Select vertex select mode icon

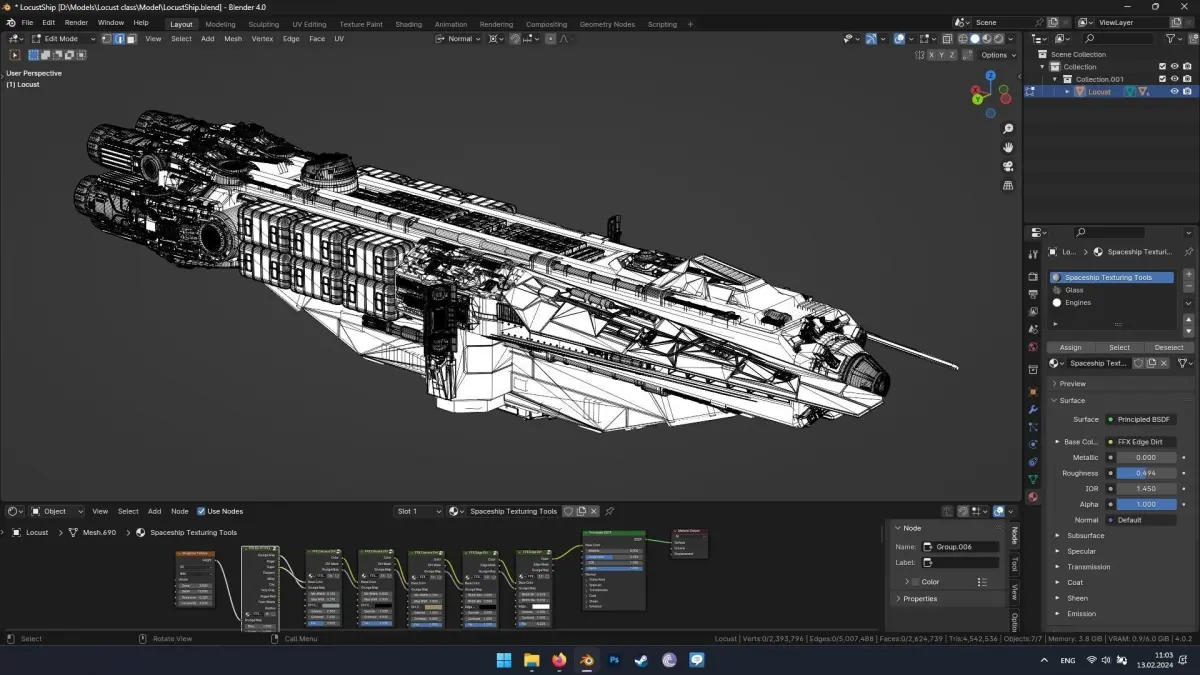[x=107, y=39]
